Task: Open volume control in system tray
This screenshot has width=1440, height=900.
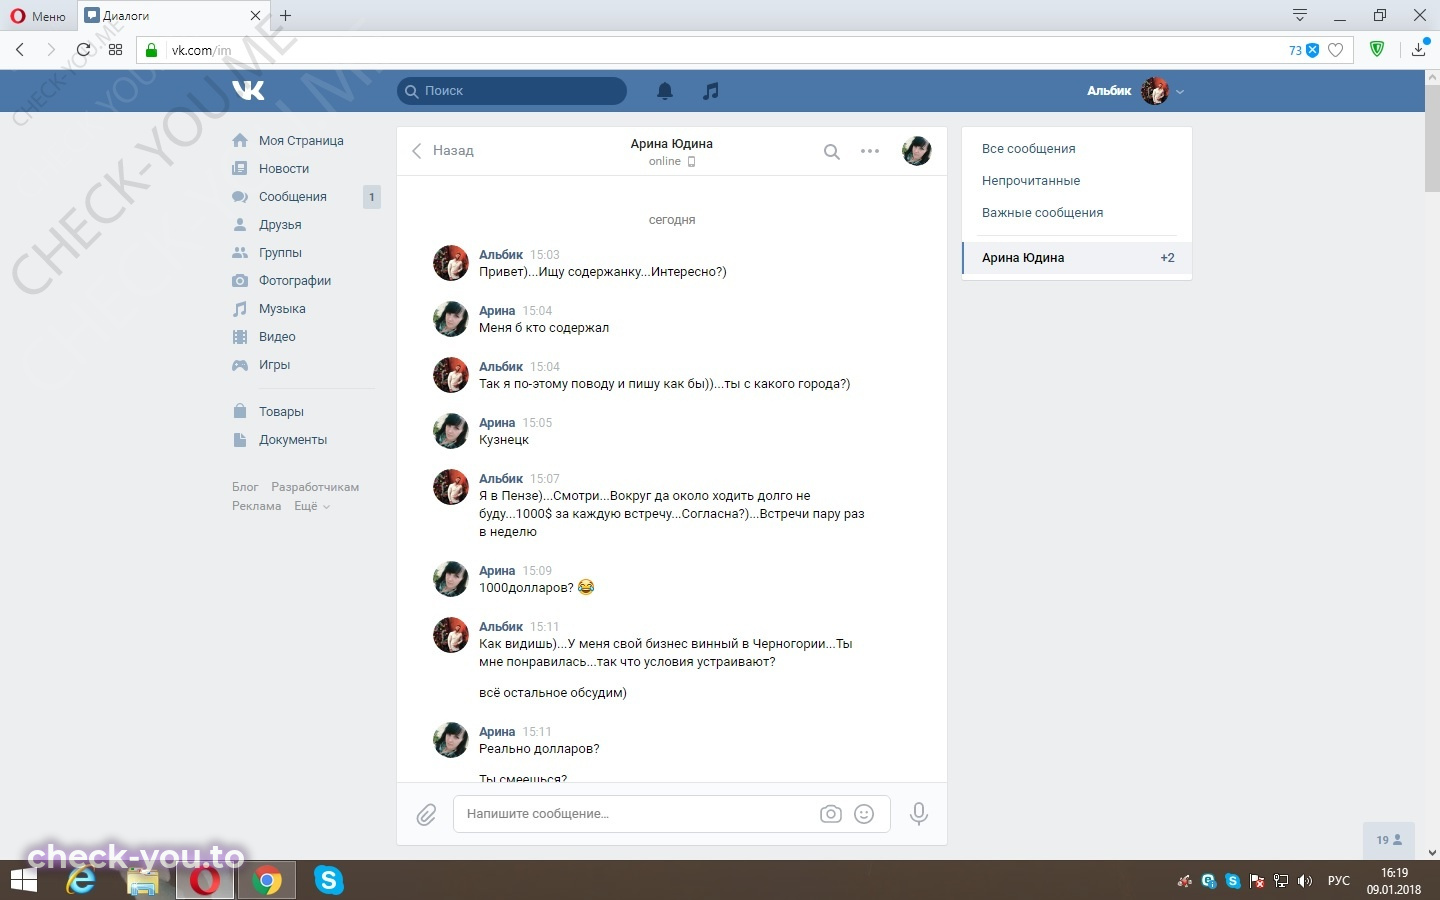Action: 1304,881
